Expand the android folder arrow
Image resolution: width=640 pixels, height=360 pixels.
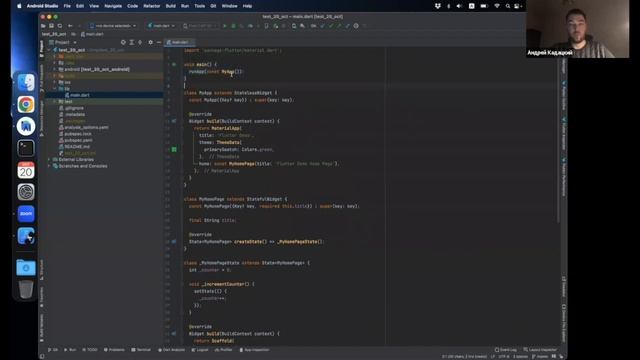(x=55, y=69)
